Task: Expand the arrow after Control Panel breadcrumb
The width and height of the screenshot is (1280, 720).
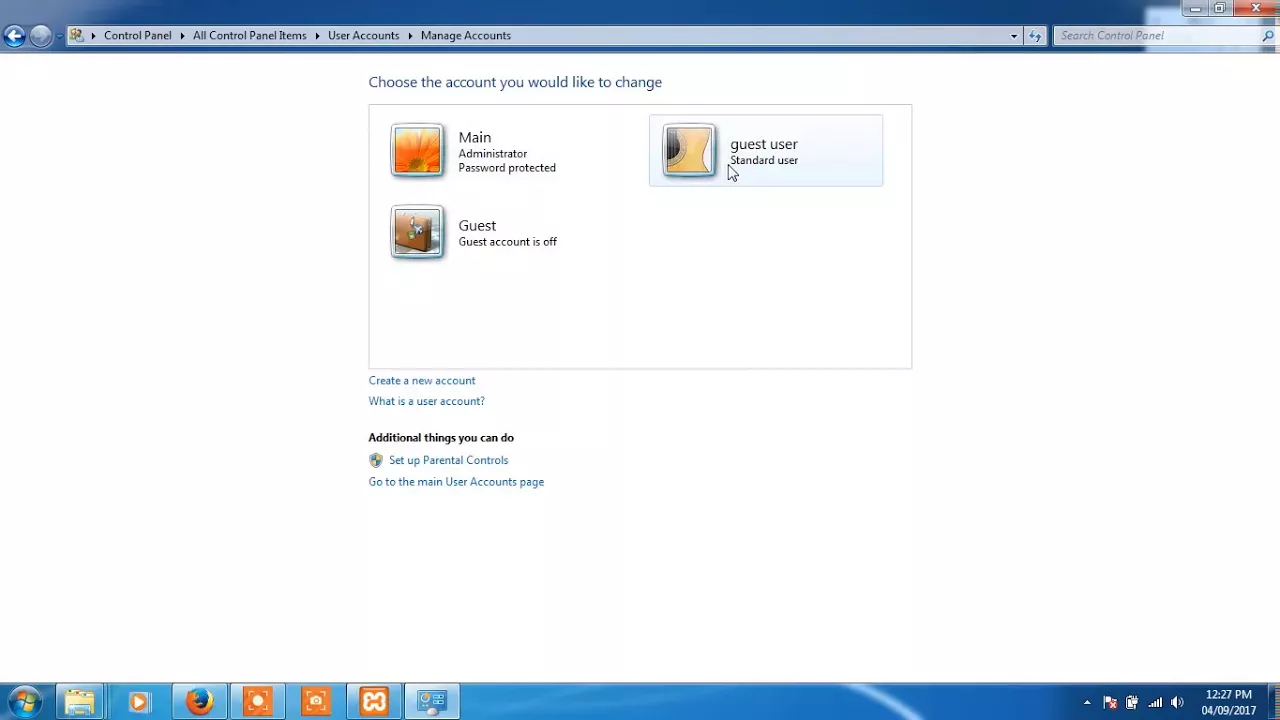Action: pos(183,36)
